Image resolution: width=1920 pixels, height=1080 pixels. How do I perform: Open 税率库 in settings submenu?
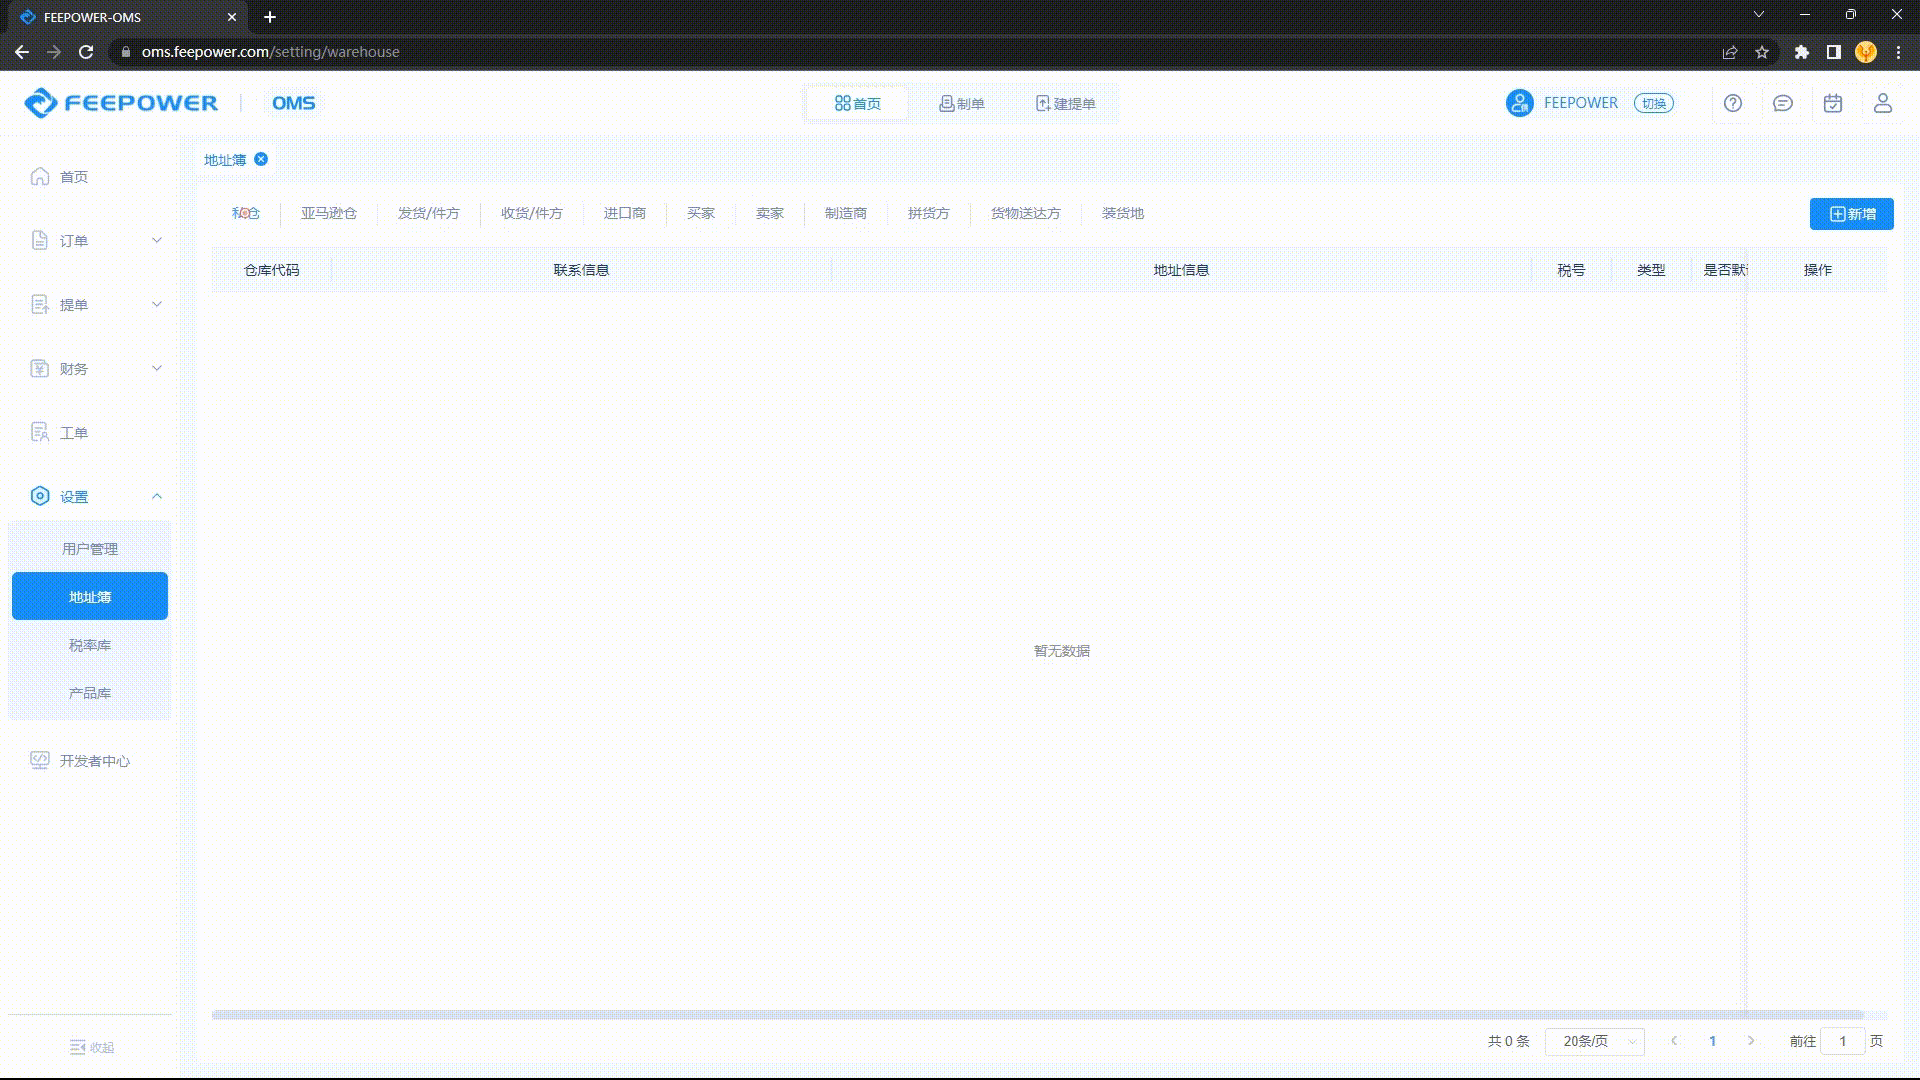point(90,645)
